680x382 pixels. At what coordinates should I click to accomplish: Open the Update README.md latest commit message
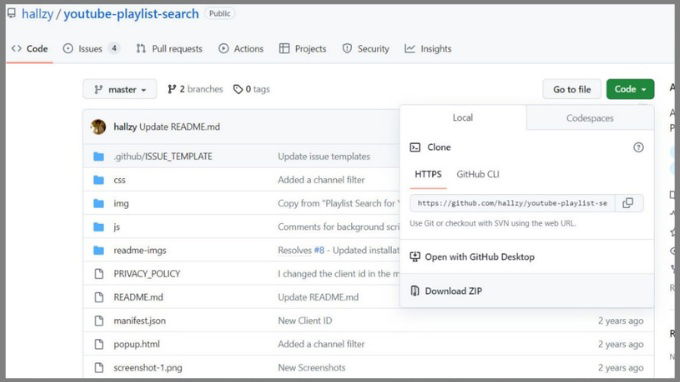pyautogui.click(x=180, y=127)
